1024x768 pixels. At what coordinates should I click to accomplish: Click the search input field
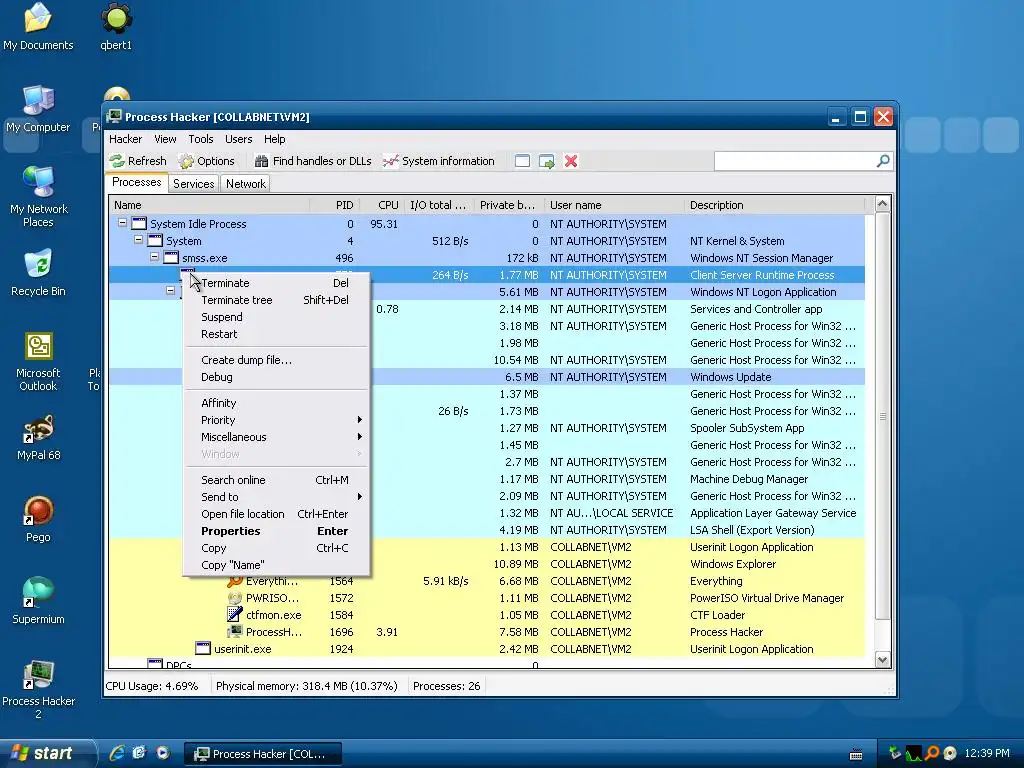[x=795, y=161]
